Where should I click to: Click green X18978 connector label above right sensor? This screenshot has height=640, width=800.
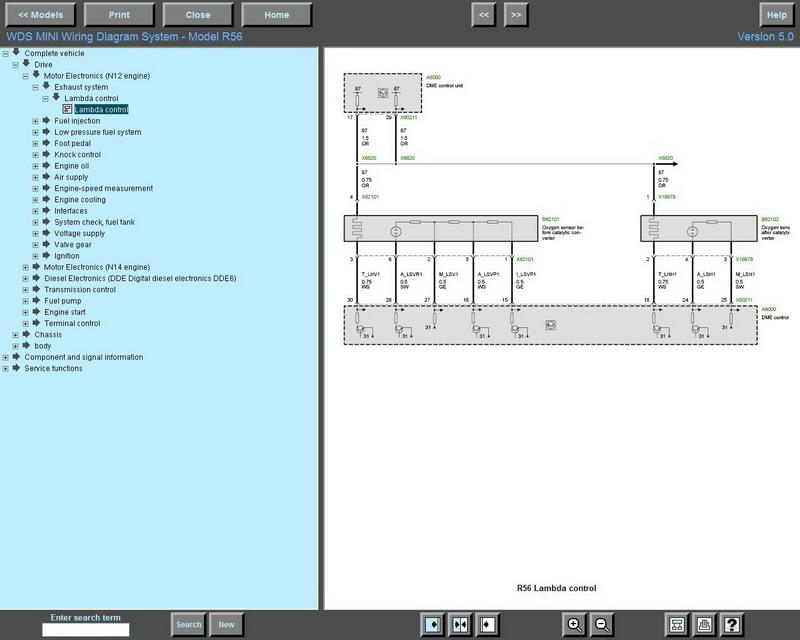coord(667,196)
